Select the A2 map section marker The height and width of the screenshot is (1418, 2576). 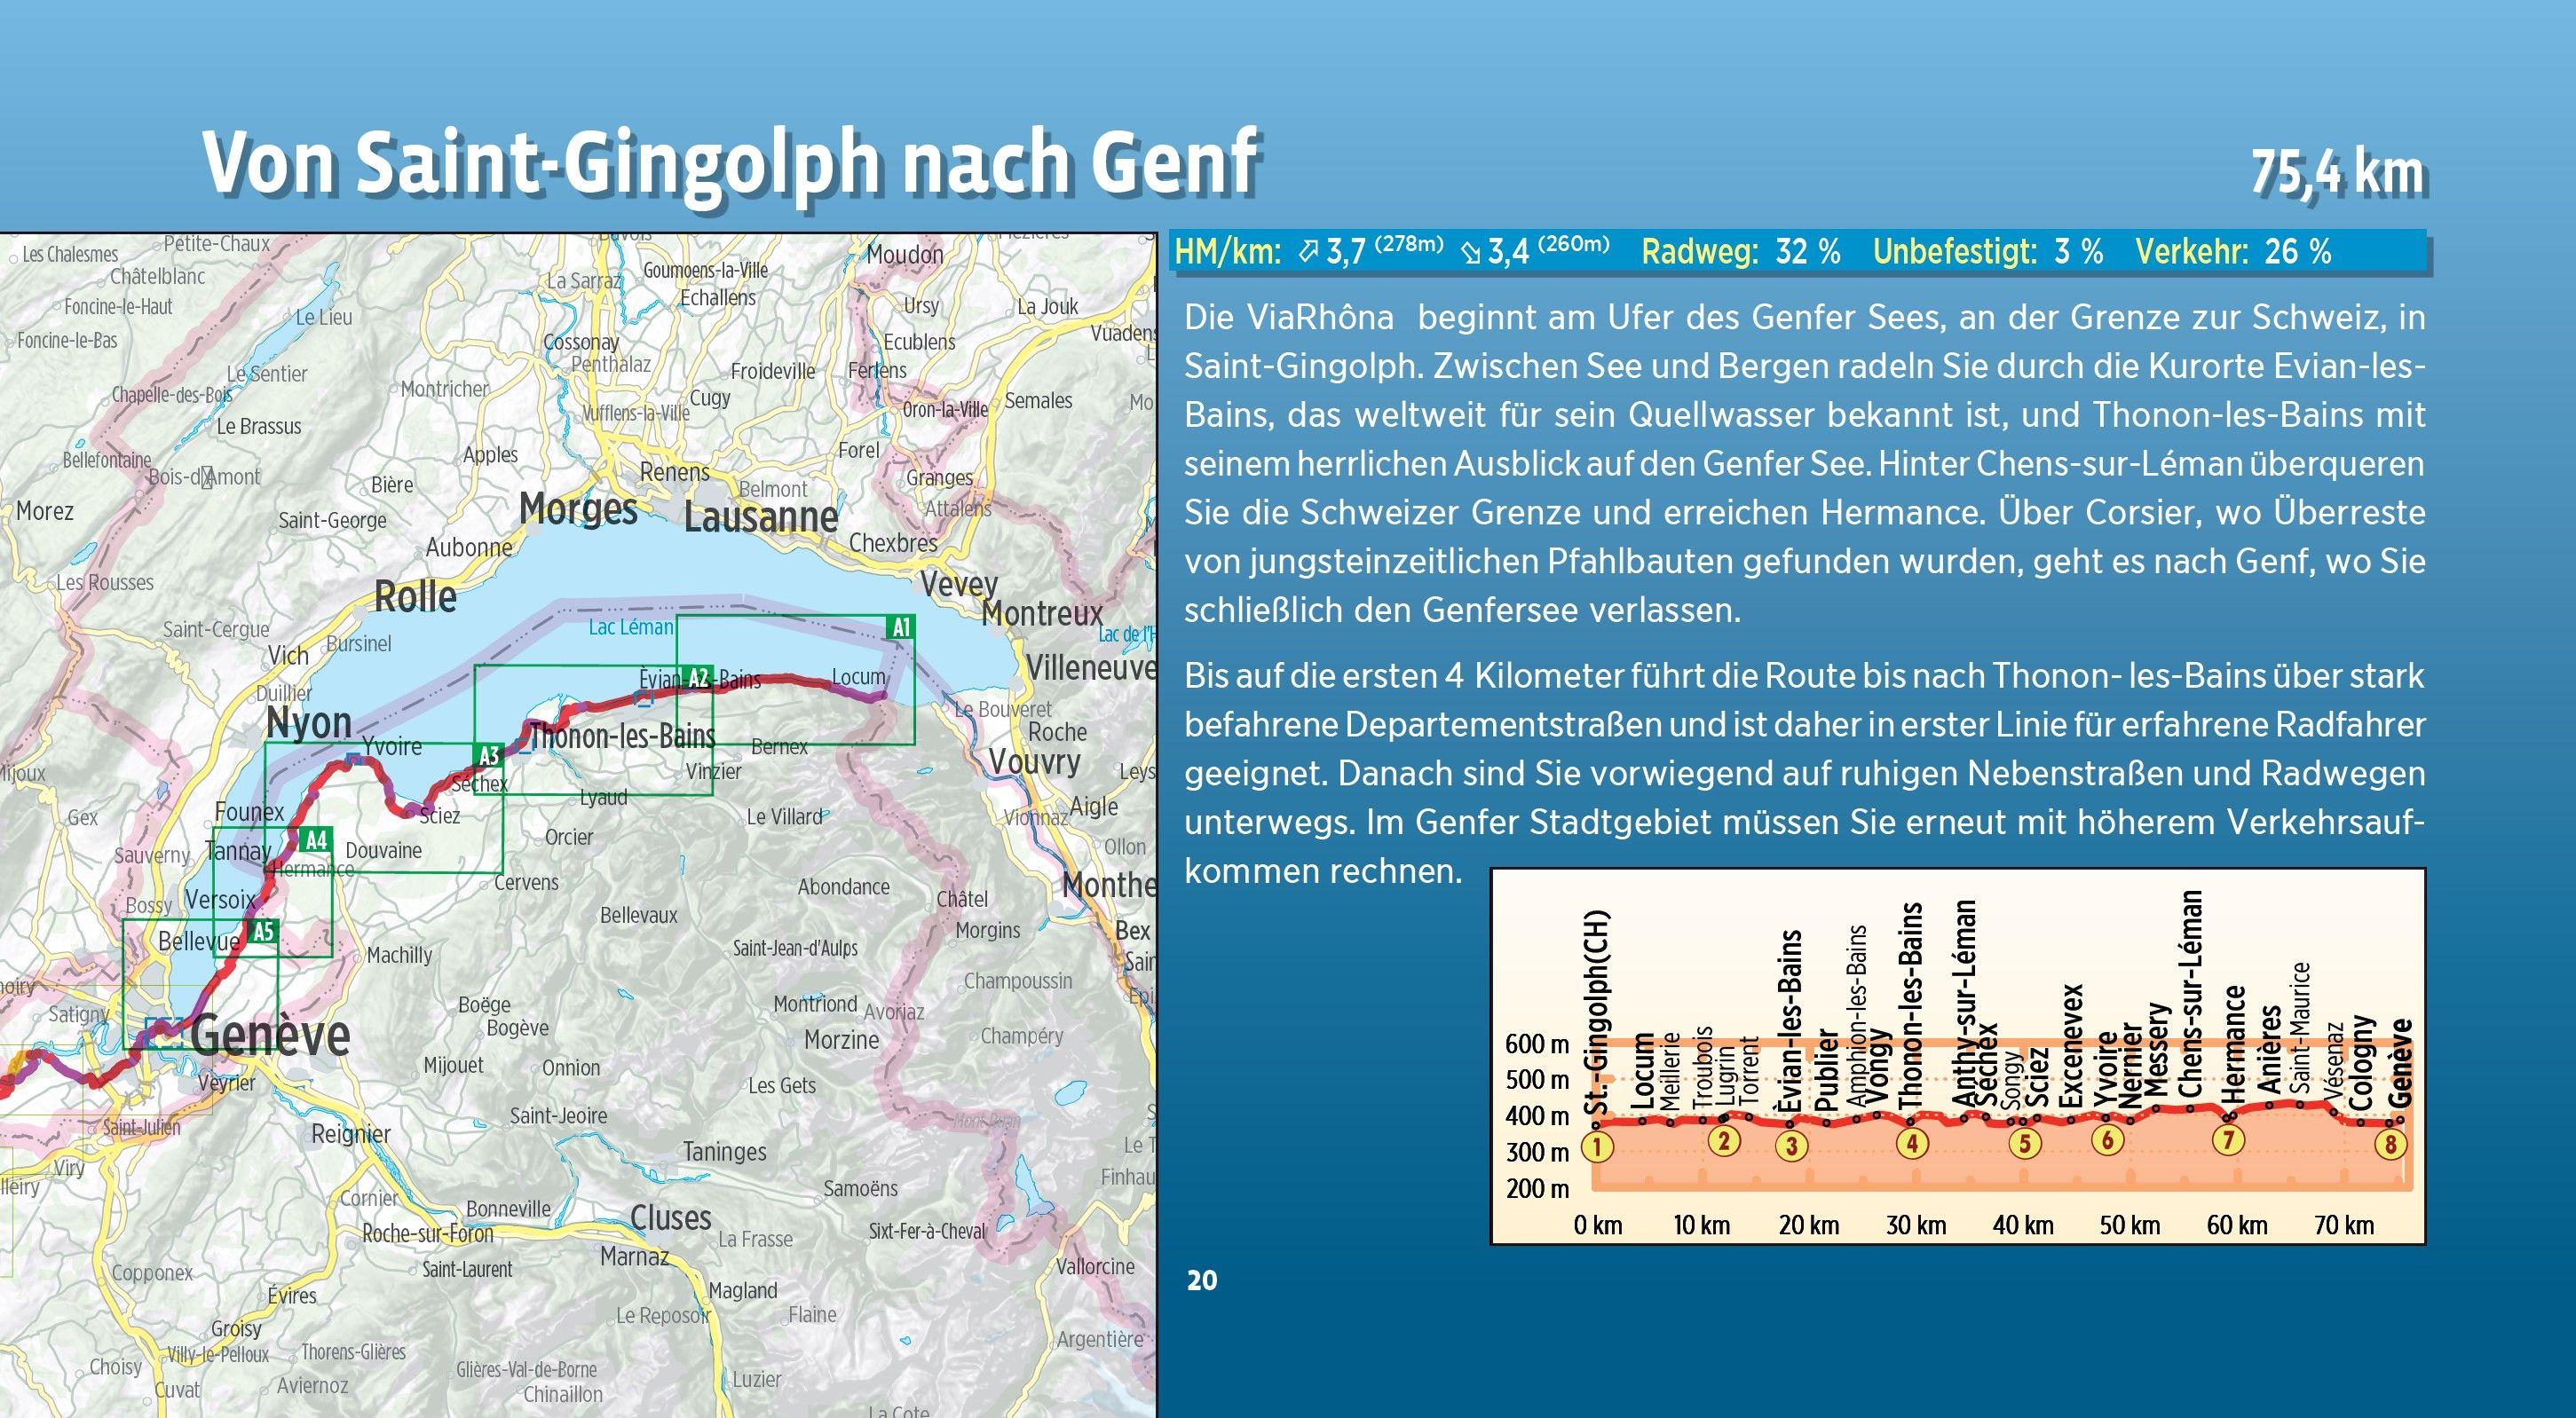pyautogui.click(x=698, y=679)
